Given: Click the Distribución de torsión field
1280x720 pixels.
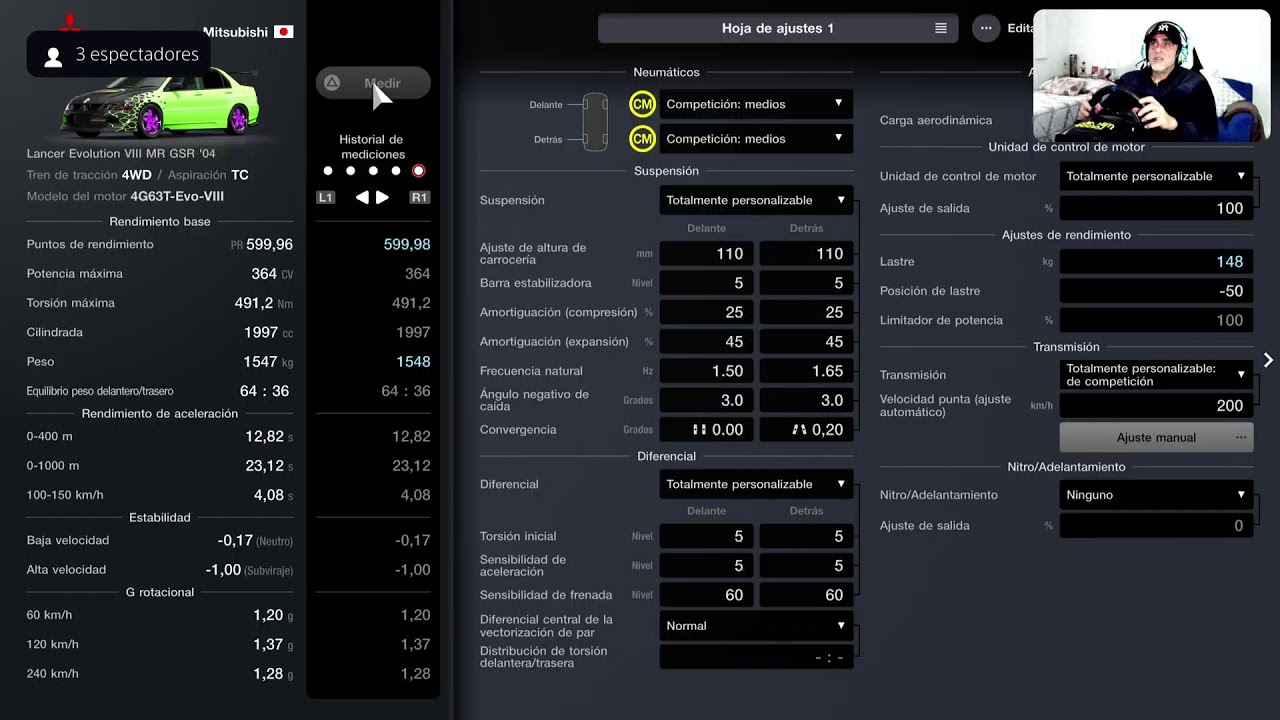Looking at the screenshot, I should point(756,657).
